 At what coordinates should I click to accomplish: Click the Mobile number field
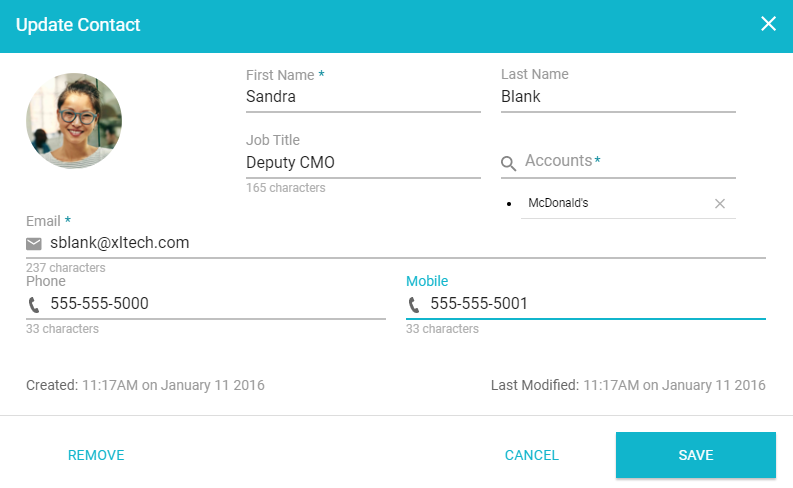[x=595, y=304]
